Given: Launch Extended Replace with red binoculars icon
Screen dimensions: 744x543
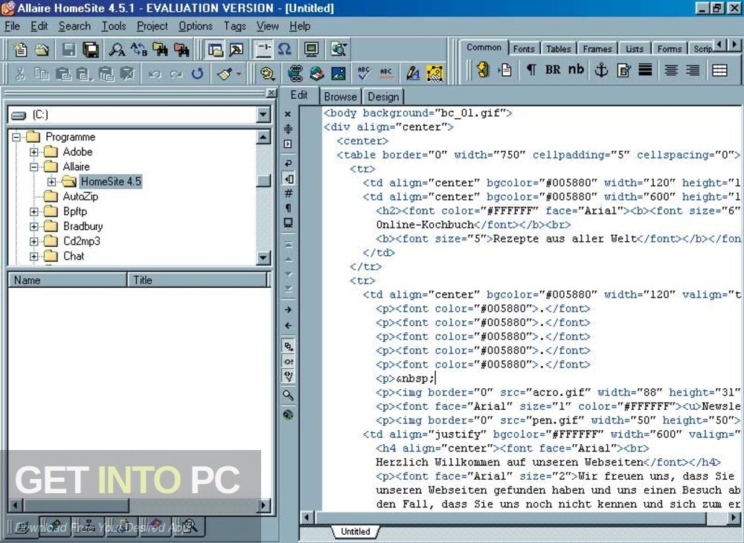Looking at the screenshot, I should pos(181,49).
